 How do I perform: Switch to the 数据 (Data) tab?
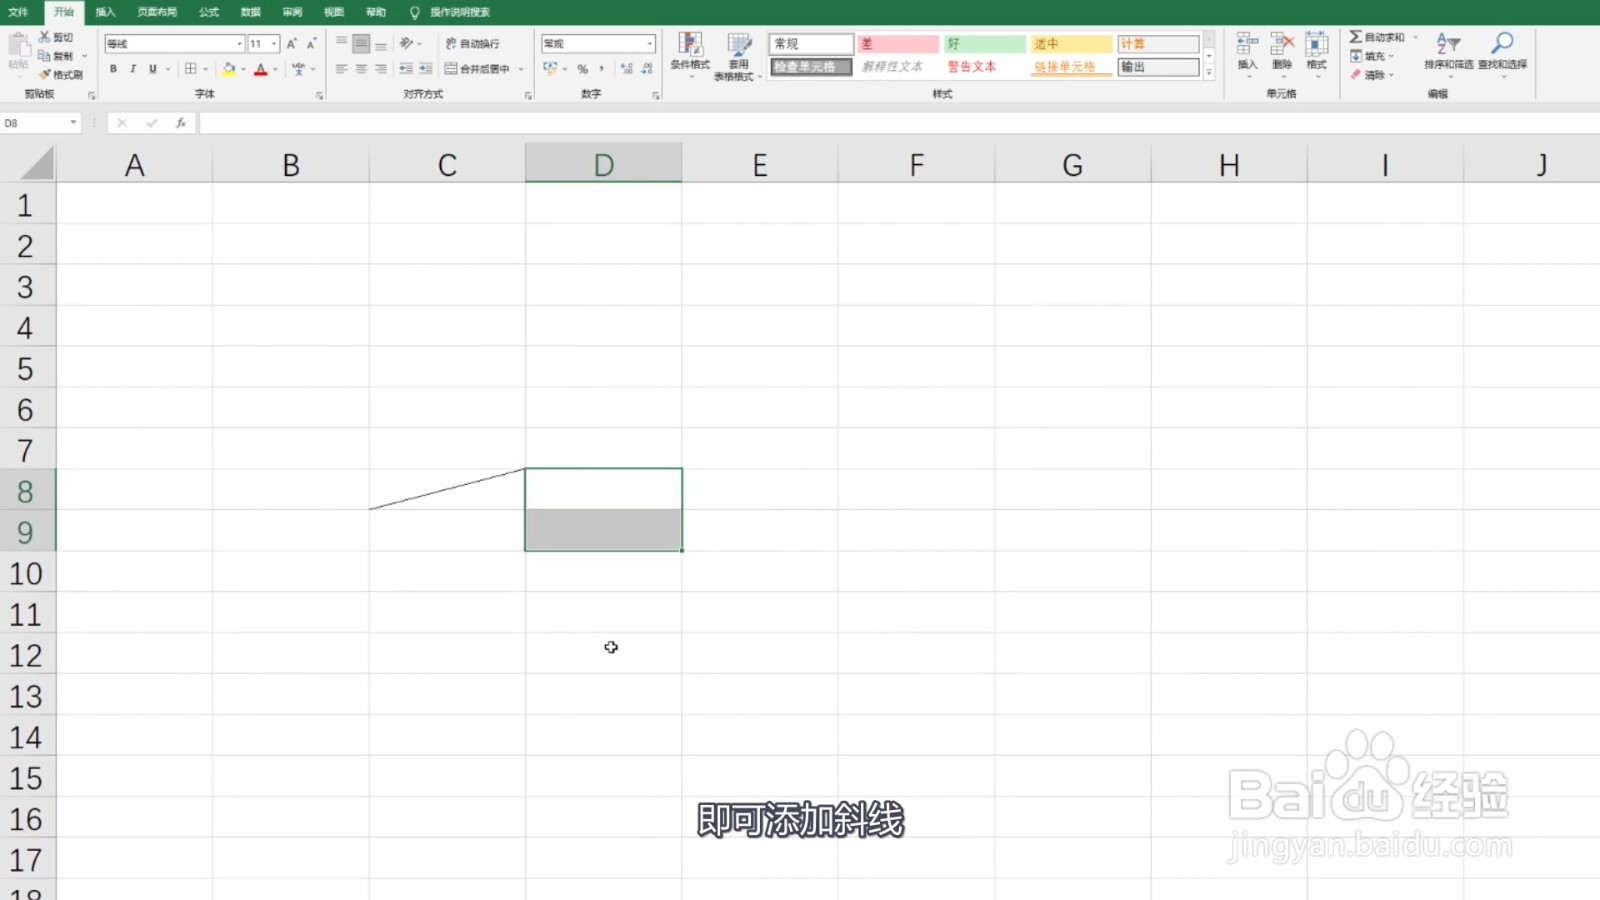pos(251,12)
